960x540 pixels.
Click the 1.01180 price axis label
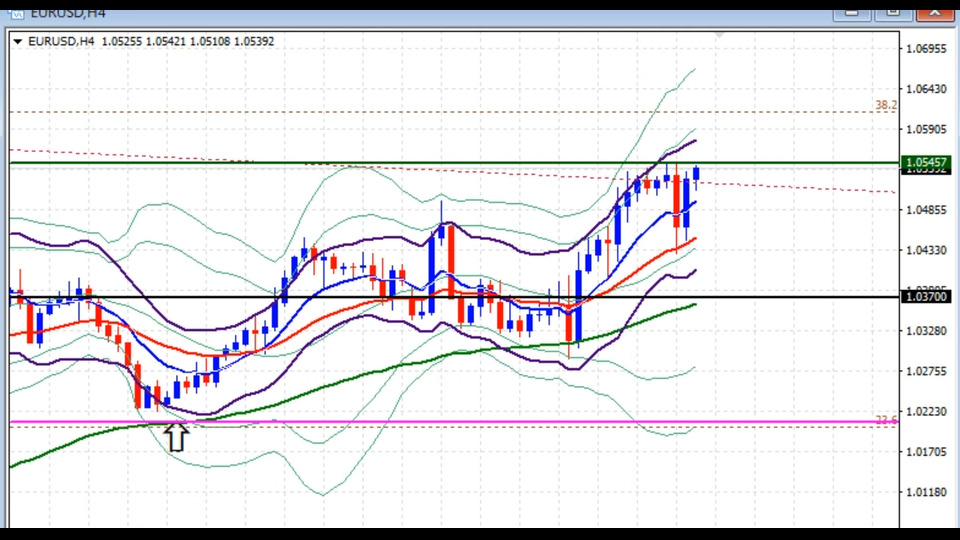pos(926,493)
